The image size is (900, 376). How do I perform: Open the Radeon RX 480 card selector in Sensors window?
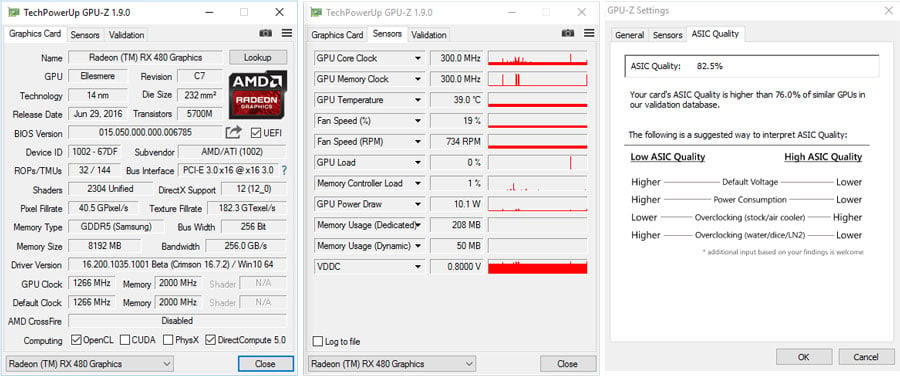point(393,364)
